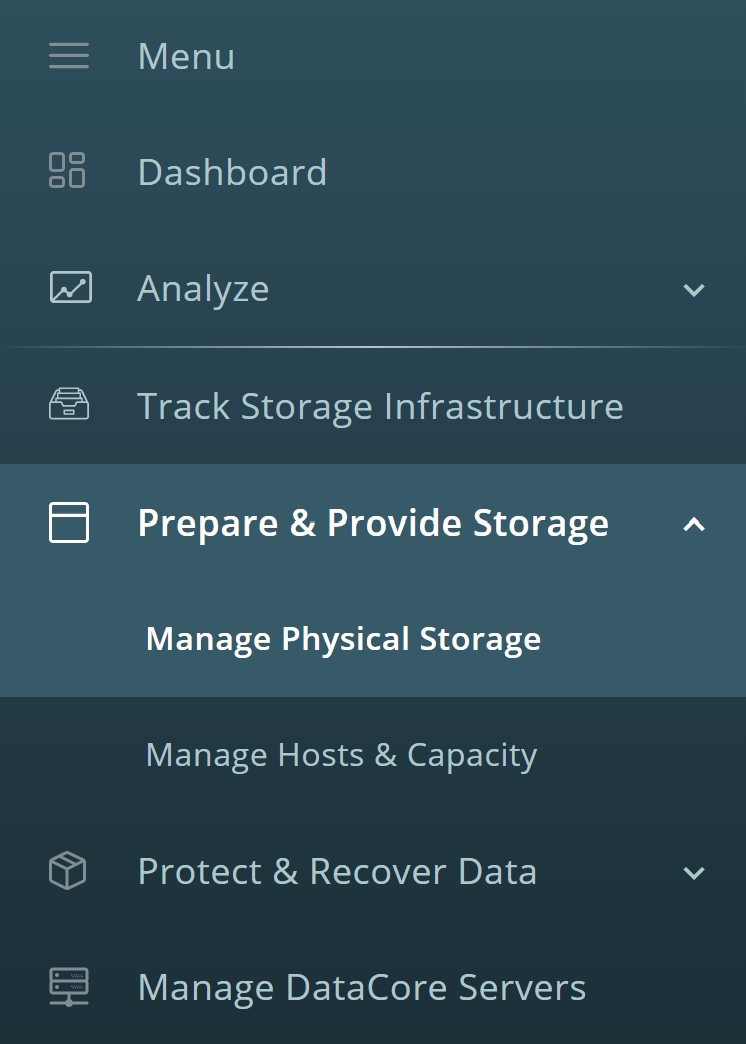
Task: Click the Protect & Recover Data text label
Action: pos(337,872)
